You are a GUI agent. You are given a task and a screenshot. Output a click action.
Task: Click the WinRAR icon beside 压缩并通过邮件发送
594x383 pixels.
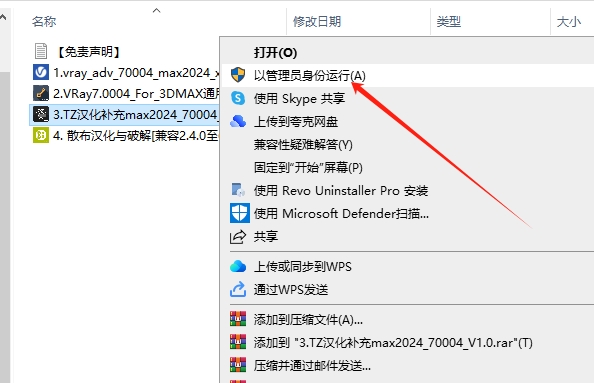(238, 365)
